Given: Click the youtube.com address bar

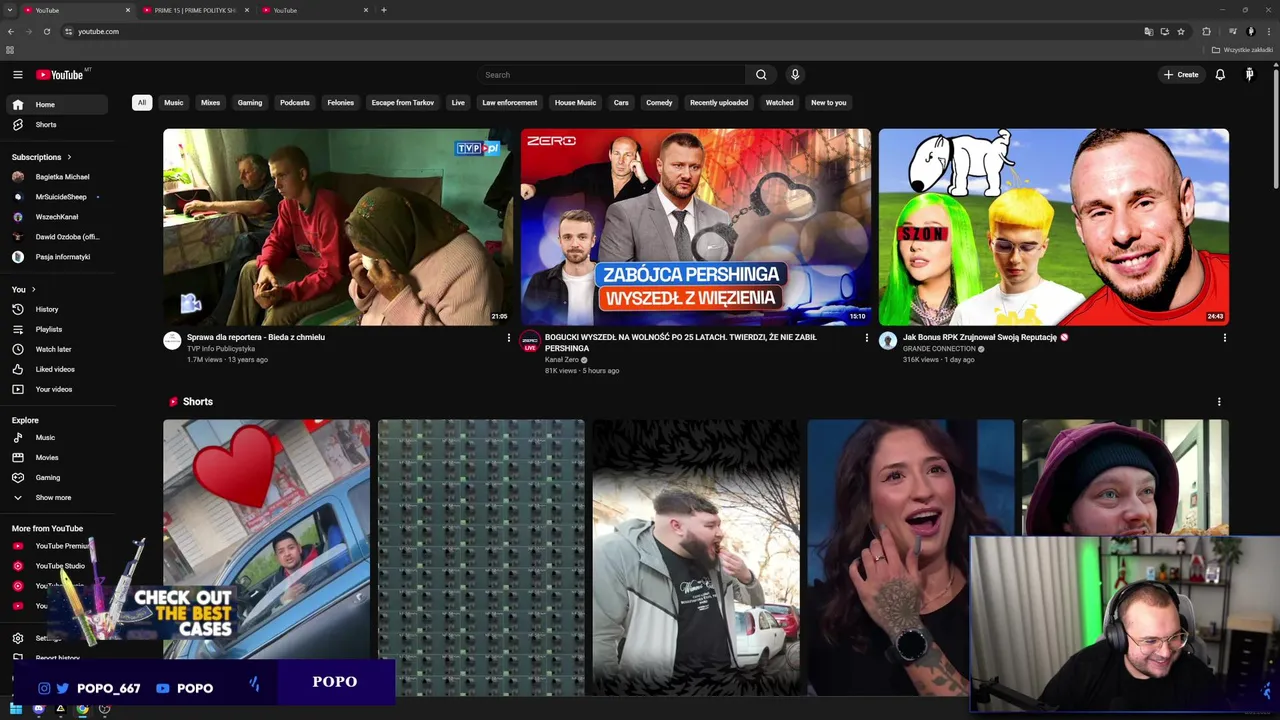Looking at the screenshot, I should [600, 31].
